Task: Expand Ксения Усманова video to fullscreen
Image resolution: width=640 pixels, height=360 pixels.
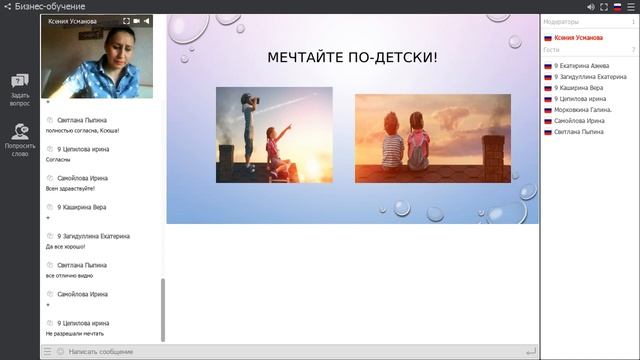Action: point(126,21)
